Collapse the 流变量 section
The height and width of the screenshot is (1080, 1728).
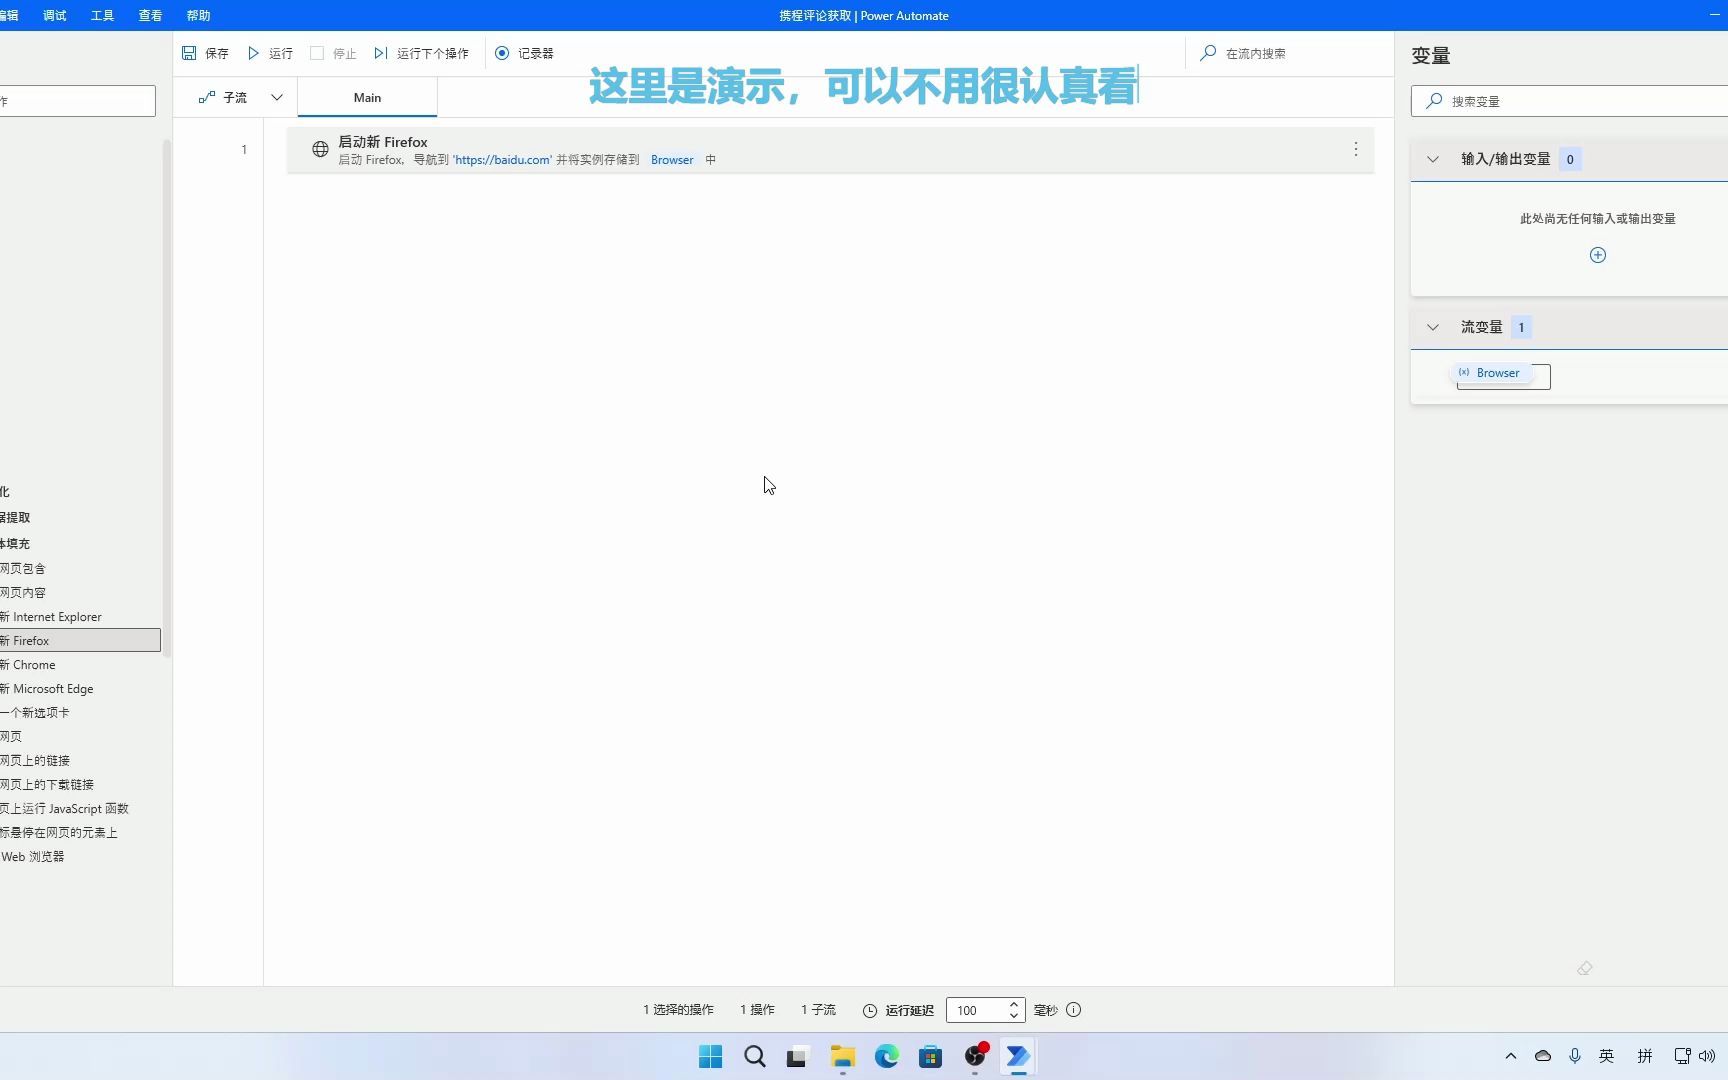point(1432,327)
